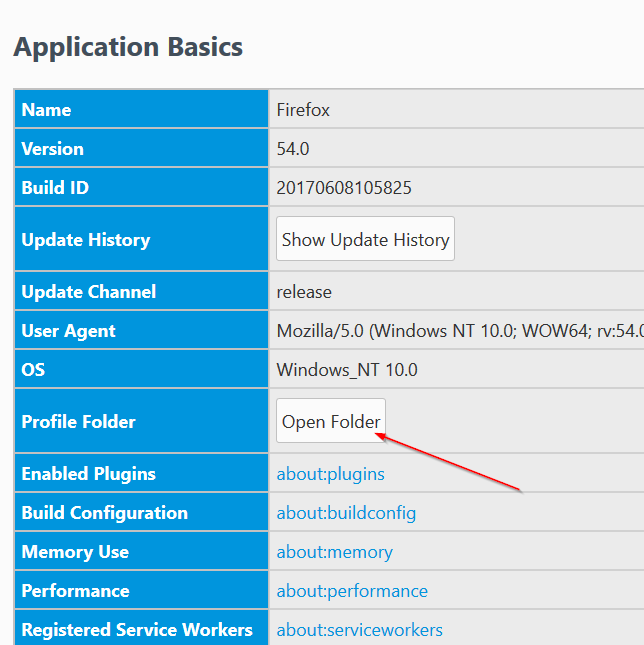Click the Memory Use row label
Image resolution: width=644 pixels, height=645 pixels.
point(75,552)
